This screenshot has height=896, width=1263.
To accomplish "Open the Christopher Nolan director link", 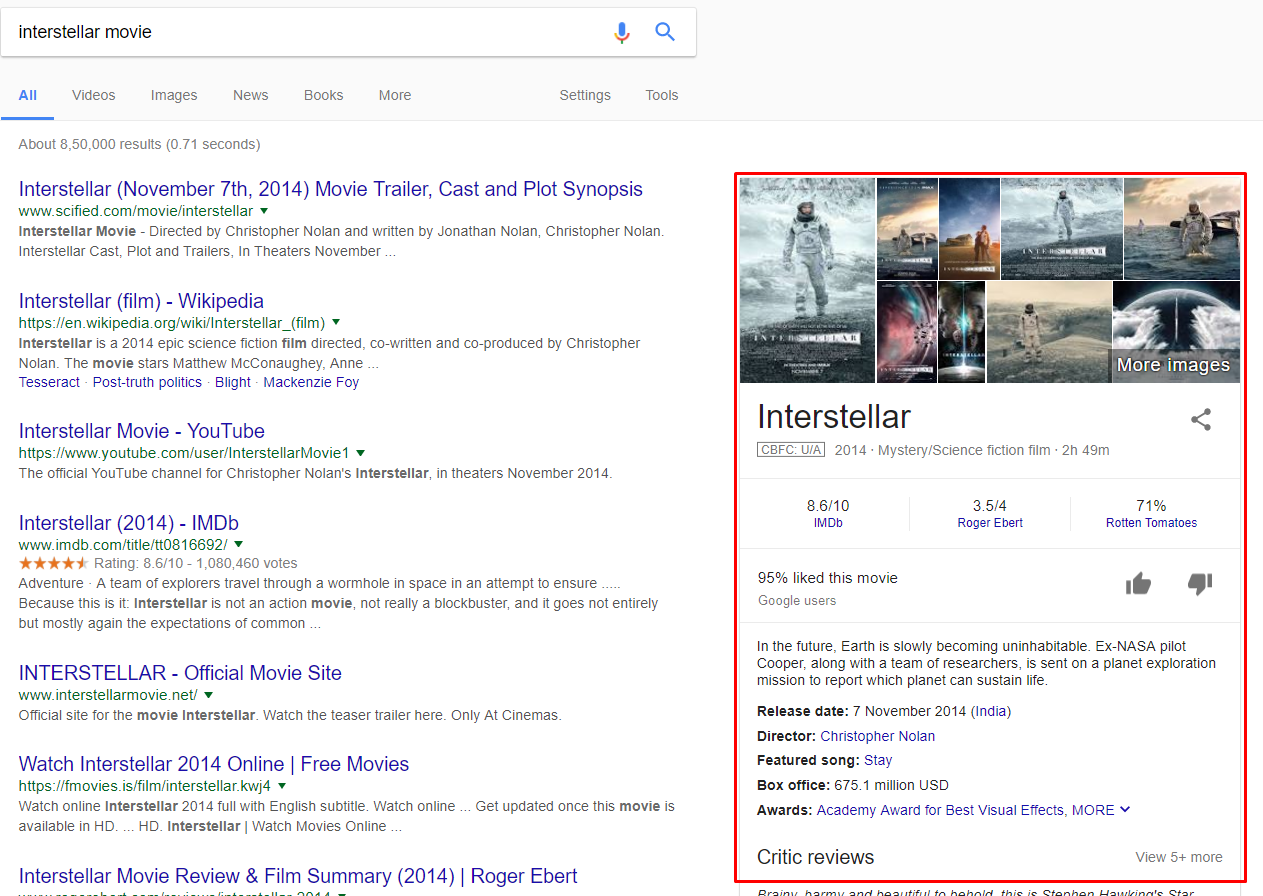I will tap(878, 736).
